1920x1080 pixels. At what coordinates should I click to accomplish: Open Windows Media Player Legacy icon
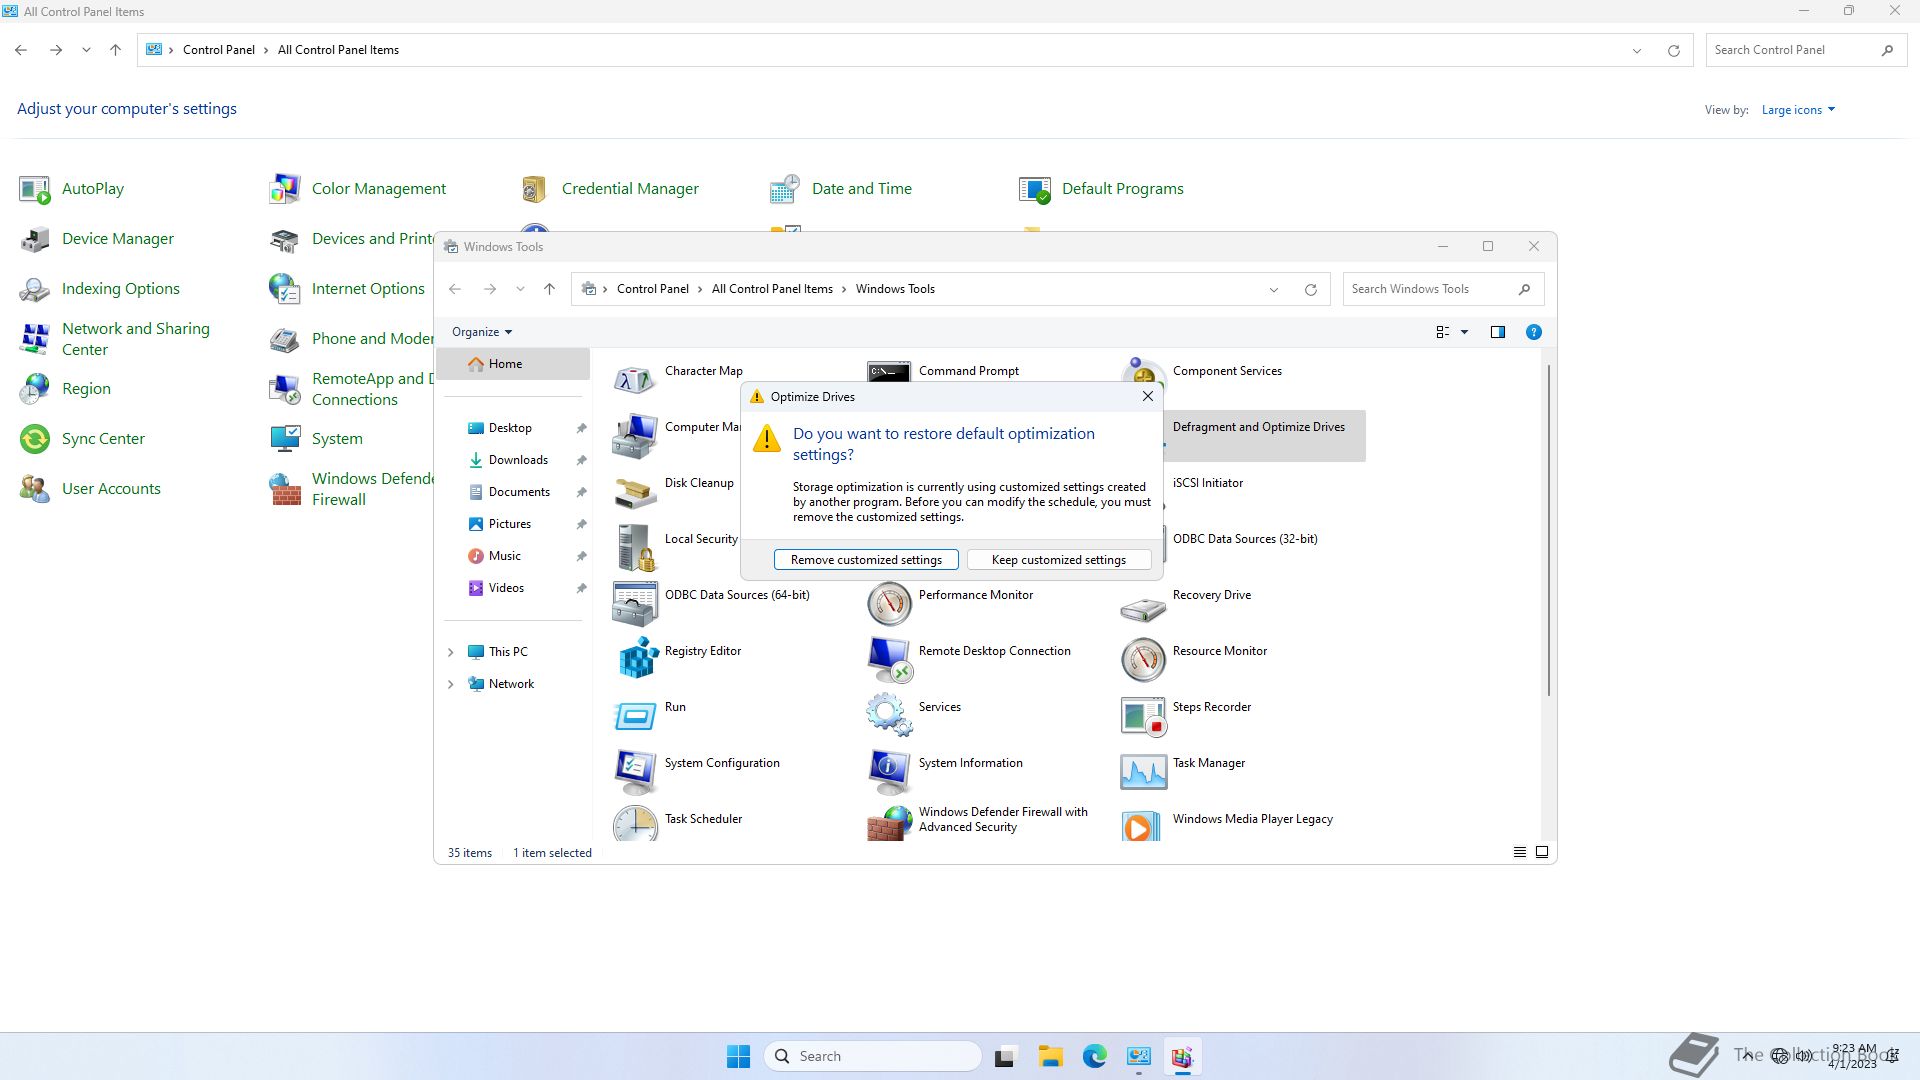coord(1143,825)
